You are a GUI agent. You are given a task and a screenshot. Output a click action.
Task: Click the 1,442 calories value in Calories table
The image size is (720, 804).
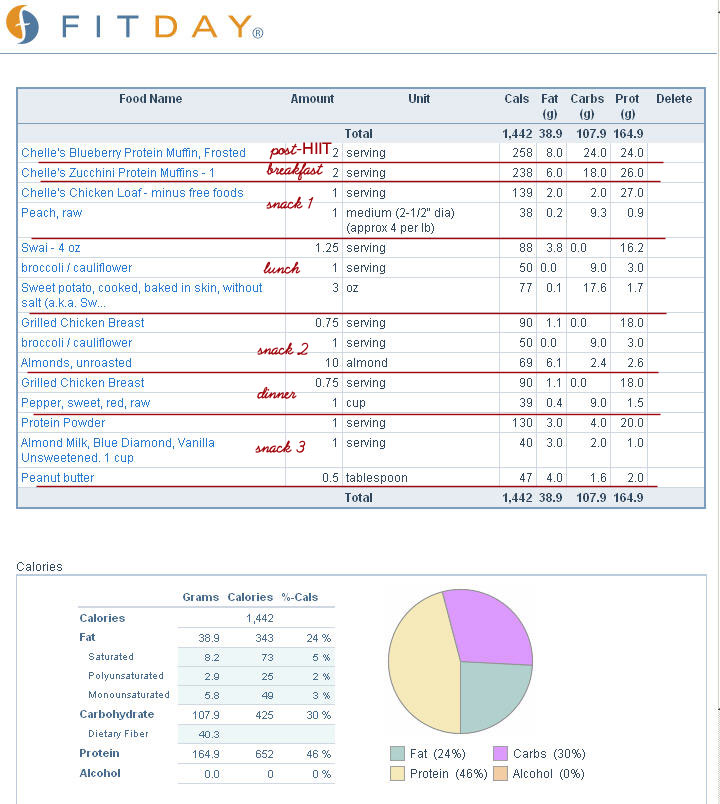(259, 618)
